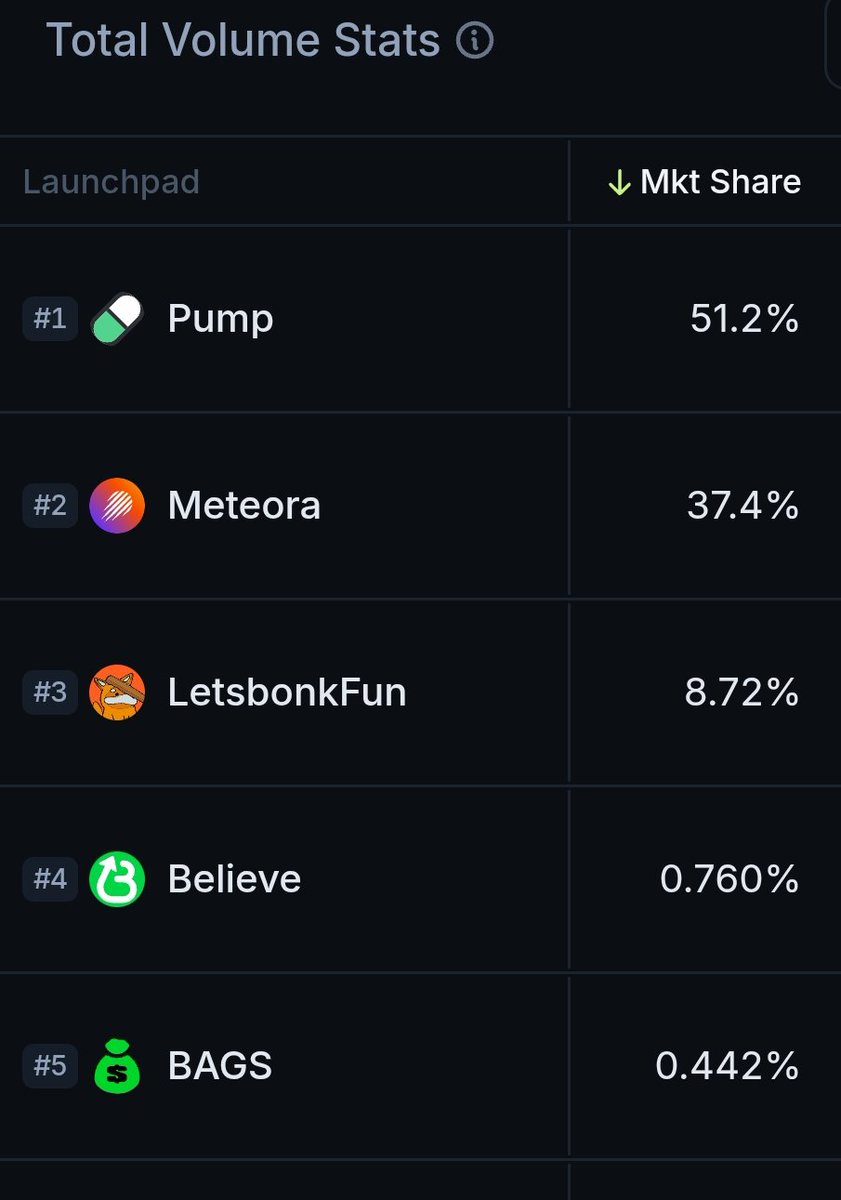The image size is (841, 1200).
Task: Click the 51.2% market share value
Action: click(744, 319)
